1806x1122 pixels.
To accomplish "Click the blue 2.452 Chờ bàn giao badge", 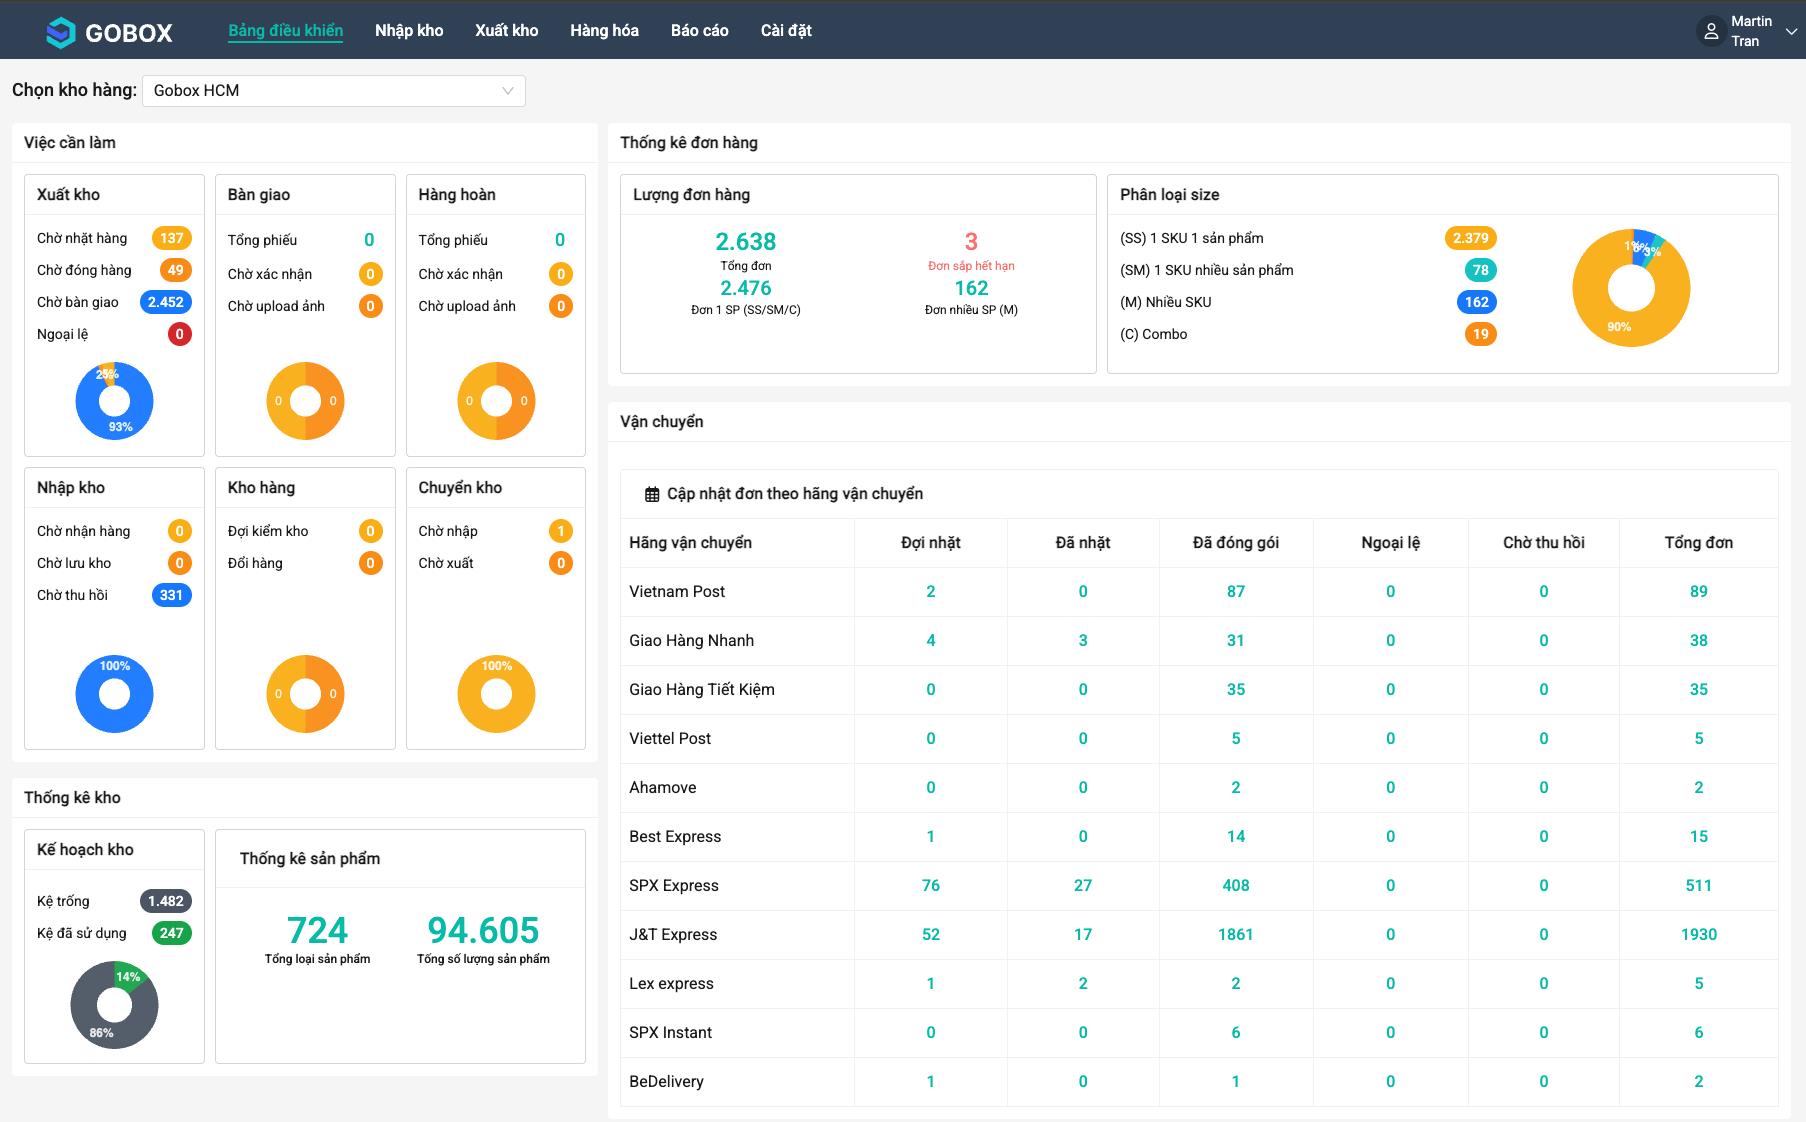I will [165, 302].
